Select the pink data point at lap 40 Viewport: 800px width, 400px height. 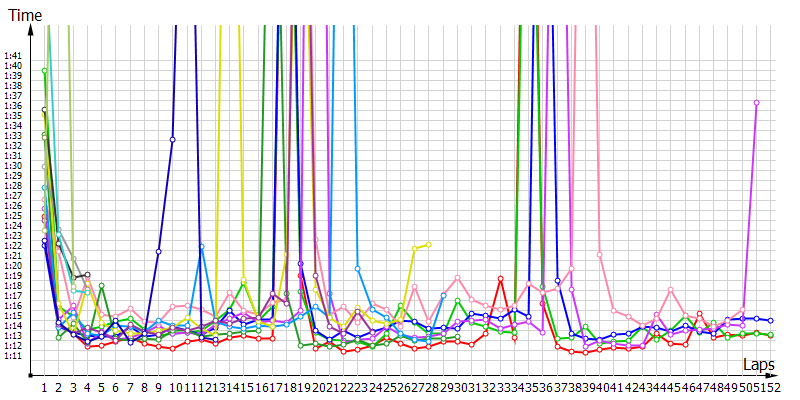click(x=600, y=255)
